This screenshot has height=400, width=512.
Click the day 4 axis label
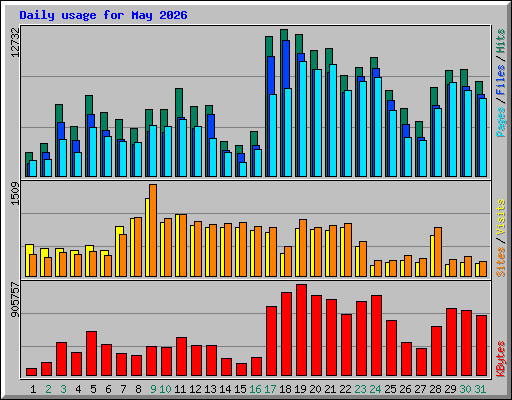[78, 389]
